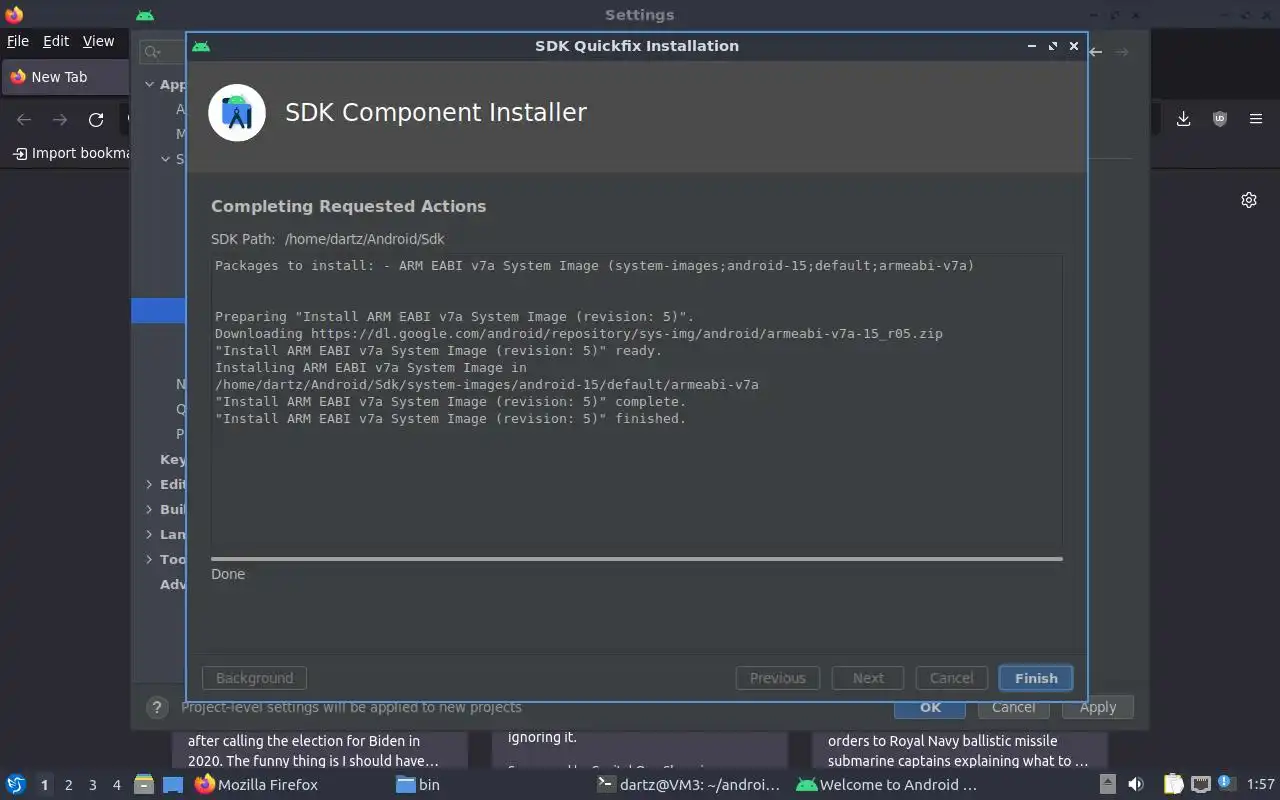Expand the Build settings node
The height and width of the screenshot is (800, 1280).
(x=150, y=509)
